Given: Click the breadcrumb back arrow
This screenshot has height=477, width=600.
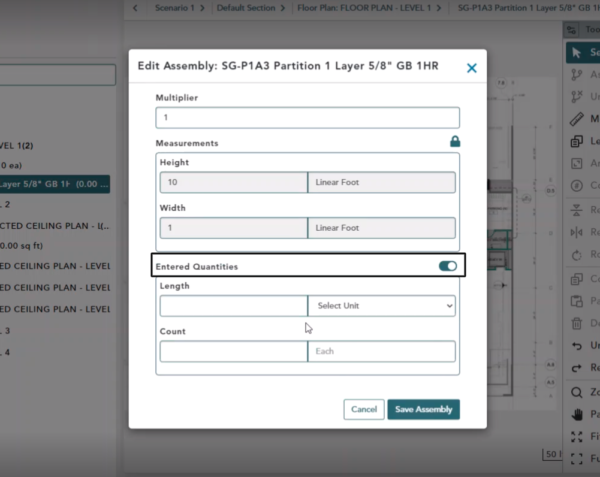Looking at the screenshot, I should pyautogui.click(x=135, y=8).
